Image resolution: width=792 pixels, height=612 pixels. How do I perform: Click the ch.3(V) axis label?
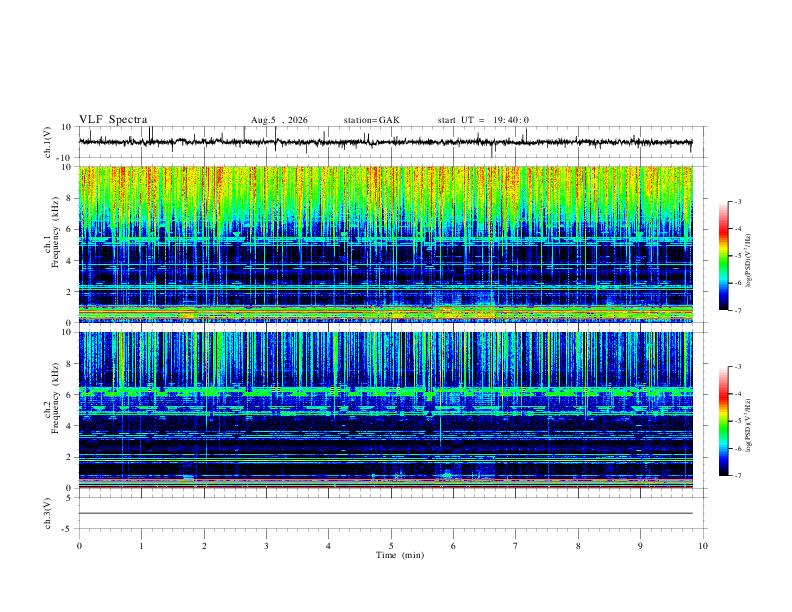click(48, 513)
